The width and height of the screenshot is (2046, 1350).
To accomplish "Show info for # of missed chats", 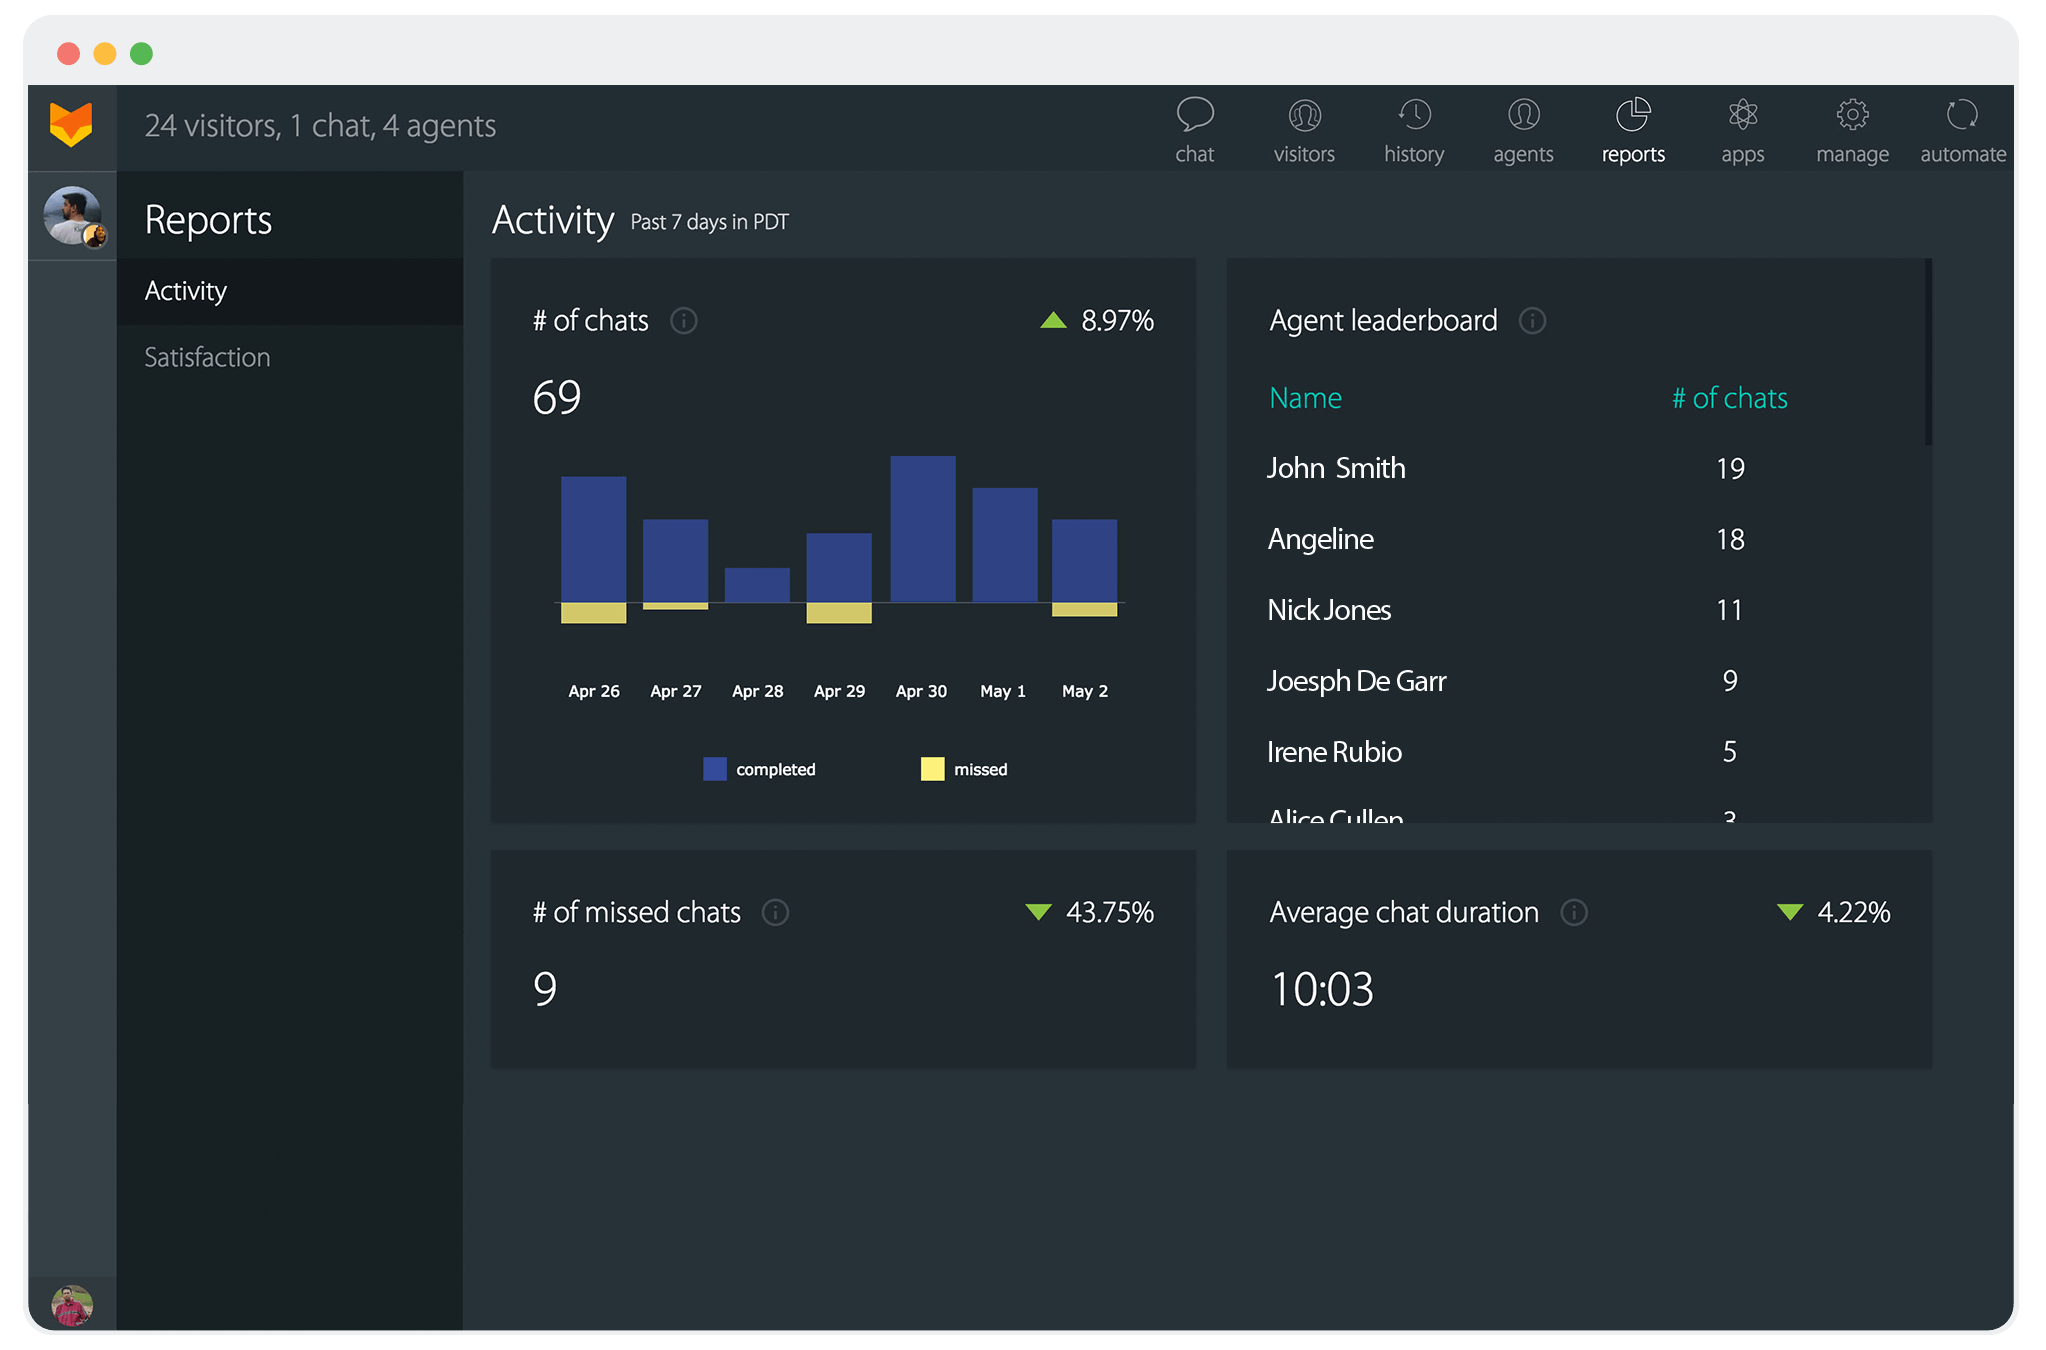I will pyautogui.click(x=775, y=912).
